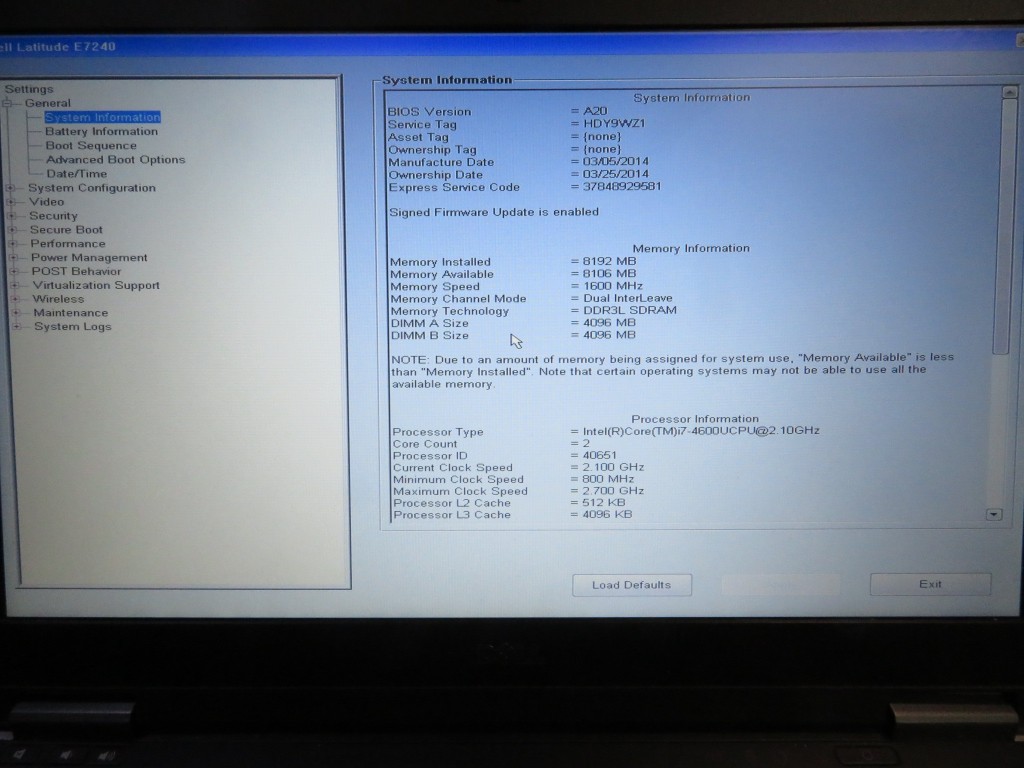The image size is (1024, 768).
Task: Expand the Power Management node
Action: pyautogui.click(x=13, y=257)
